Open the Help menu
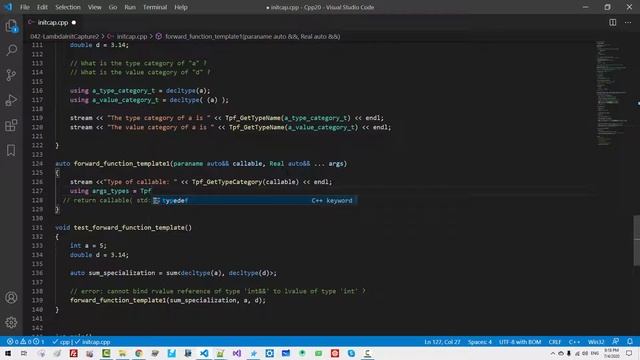 tap(181, 7)
